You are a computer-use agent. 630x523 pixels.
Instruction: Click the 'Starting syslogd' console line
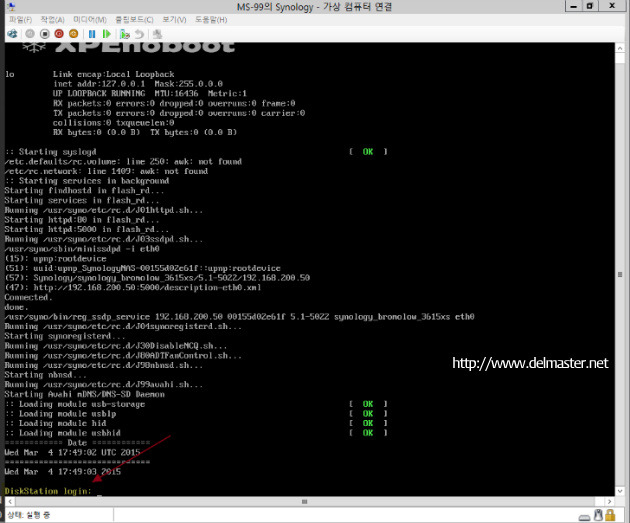(x=51, y=152)
